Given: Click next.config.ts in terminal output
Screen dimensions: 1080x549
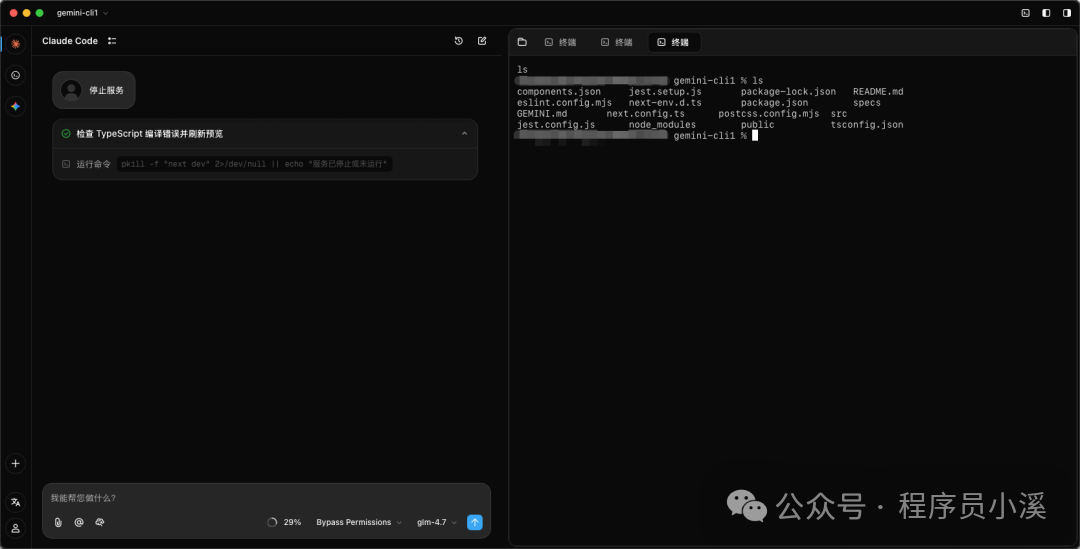Looking at the screenshot, I should tap(645, 114).
